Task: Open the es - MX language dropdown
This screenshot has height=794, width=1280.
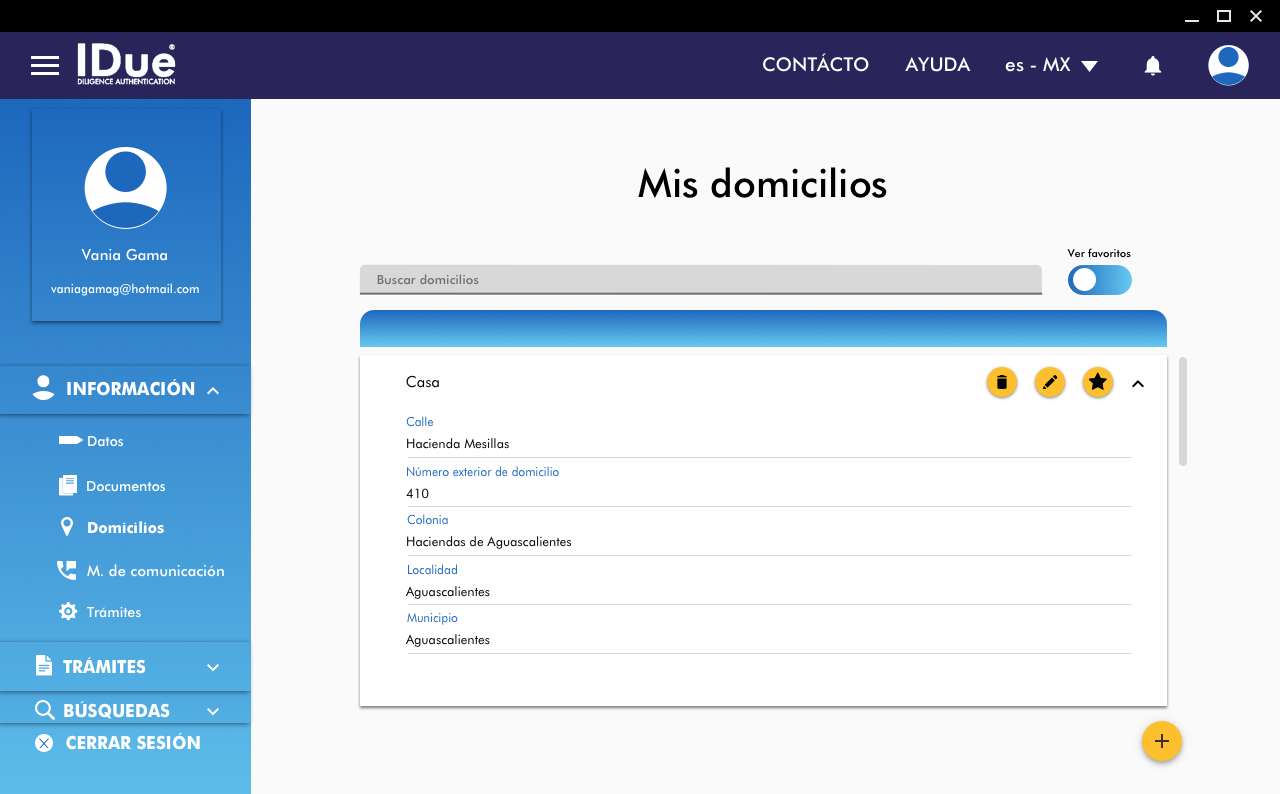Action: pos(1051,65)
